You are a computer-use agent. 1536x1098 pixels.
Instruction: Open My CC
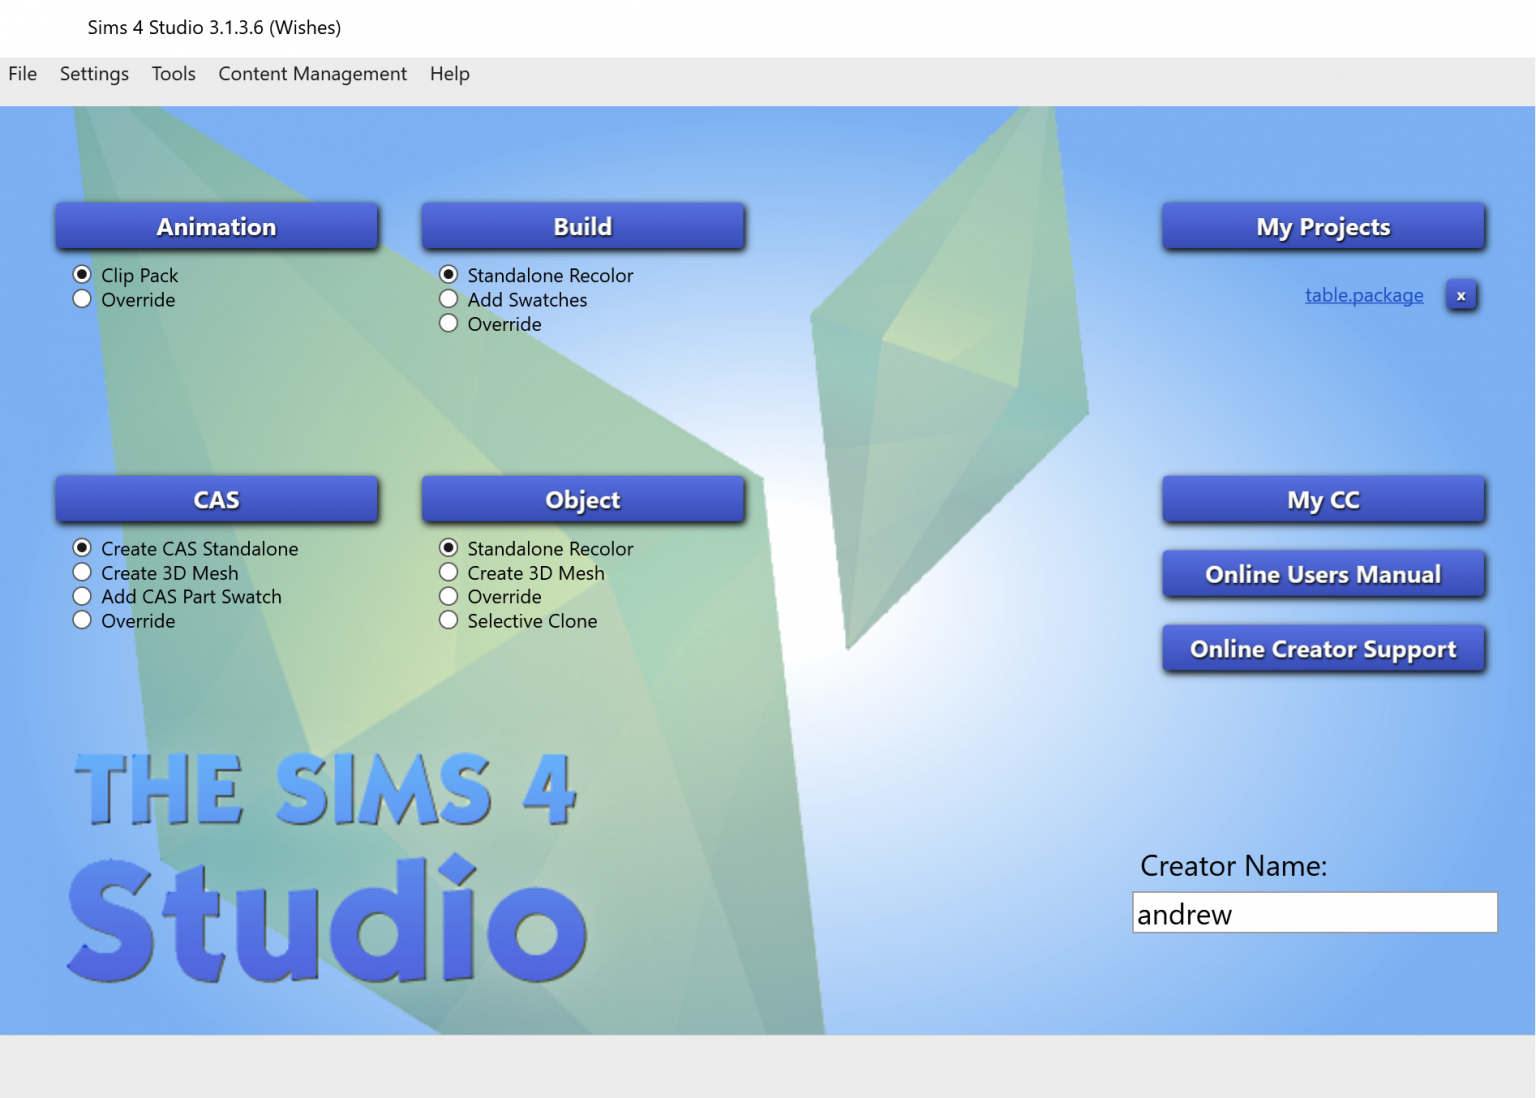click(x=1323, y=499)
